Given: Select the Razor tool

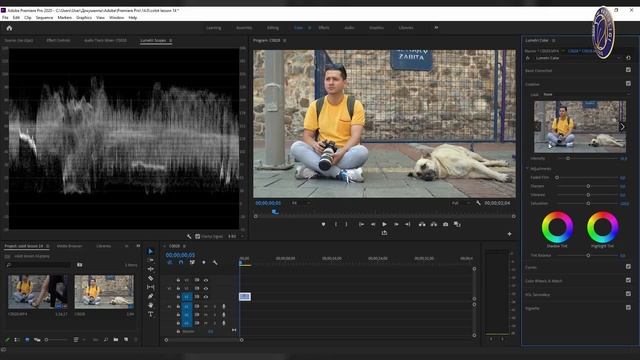Looking at the screenshot, I should click(151, 278).
